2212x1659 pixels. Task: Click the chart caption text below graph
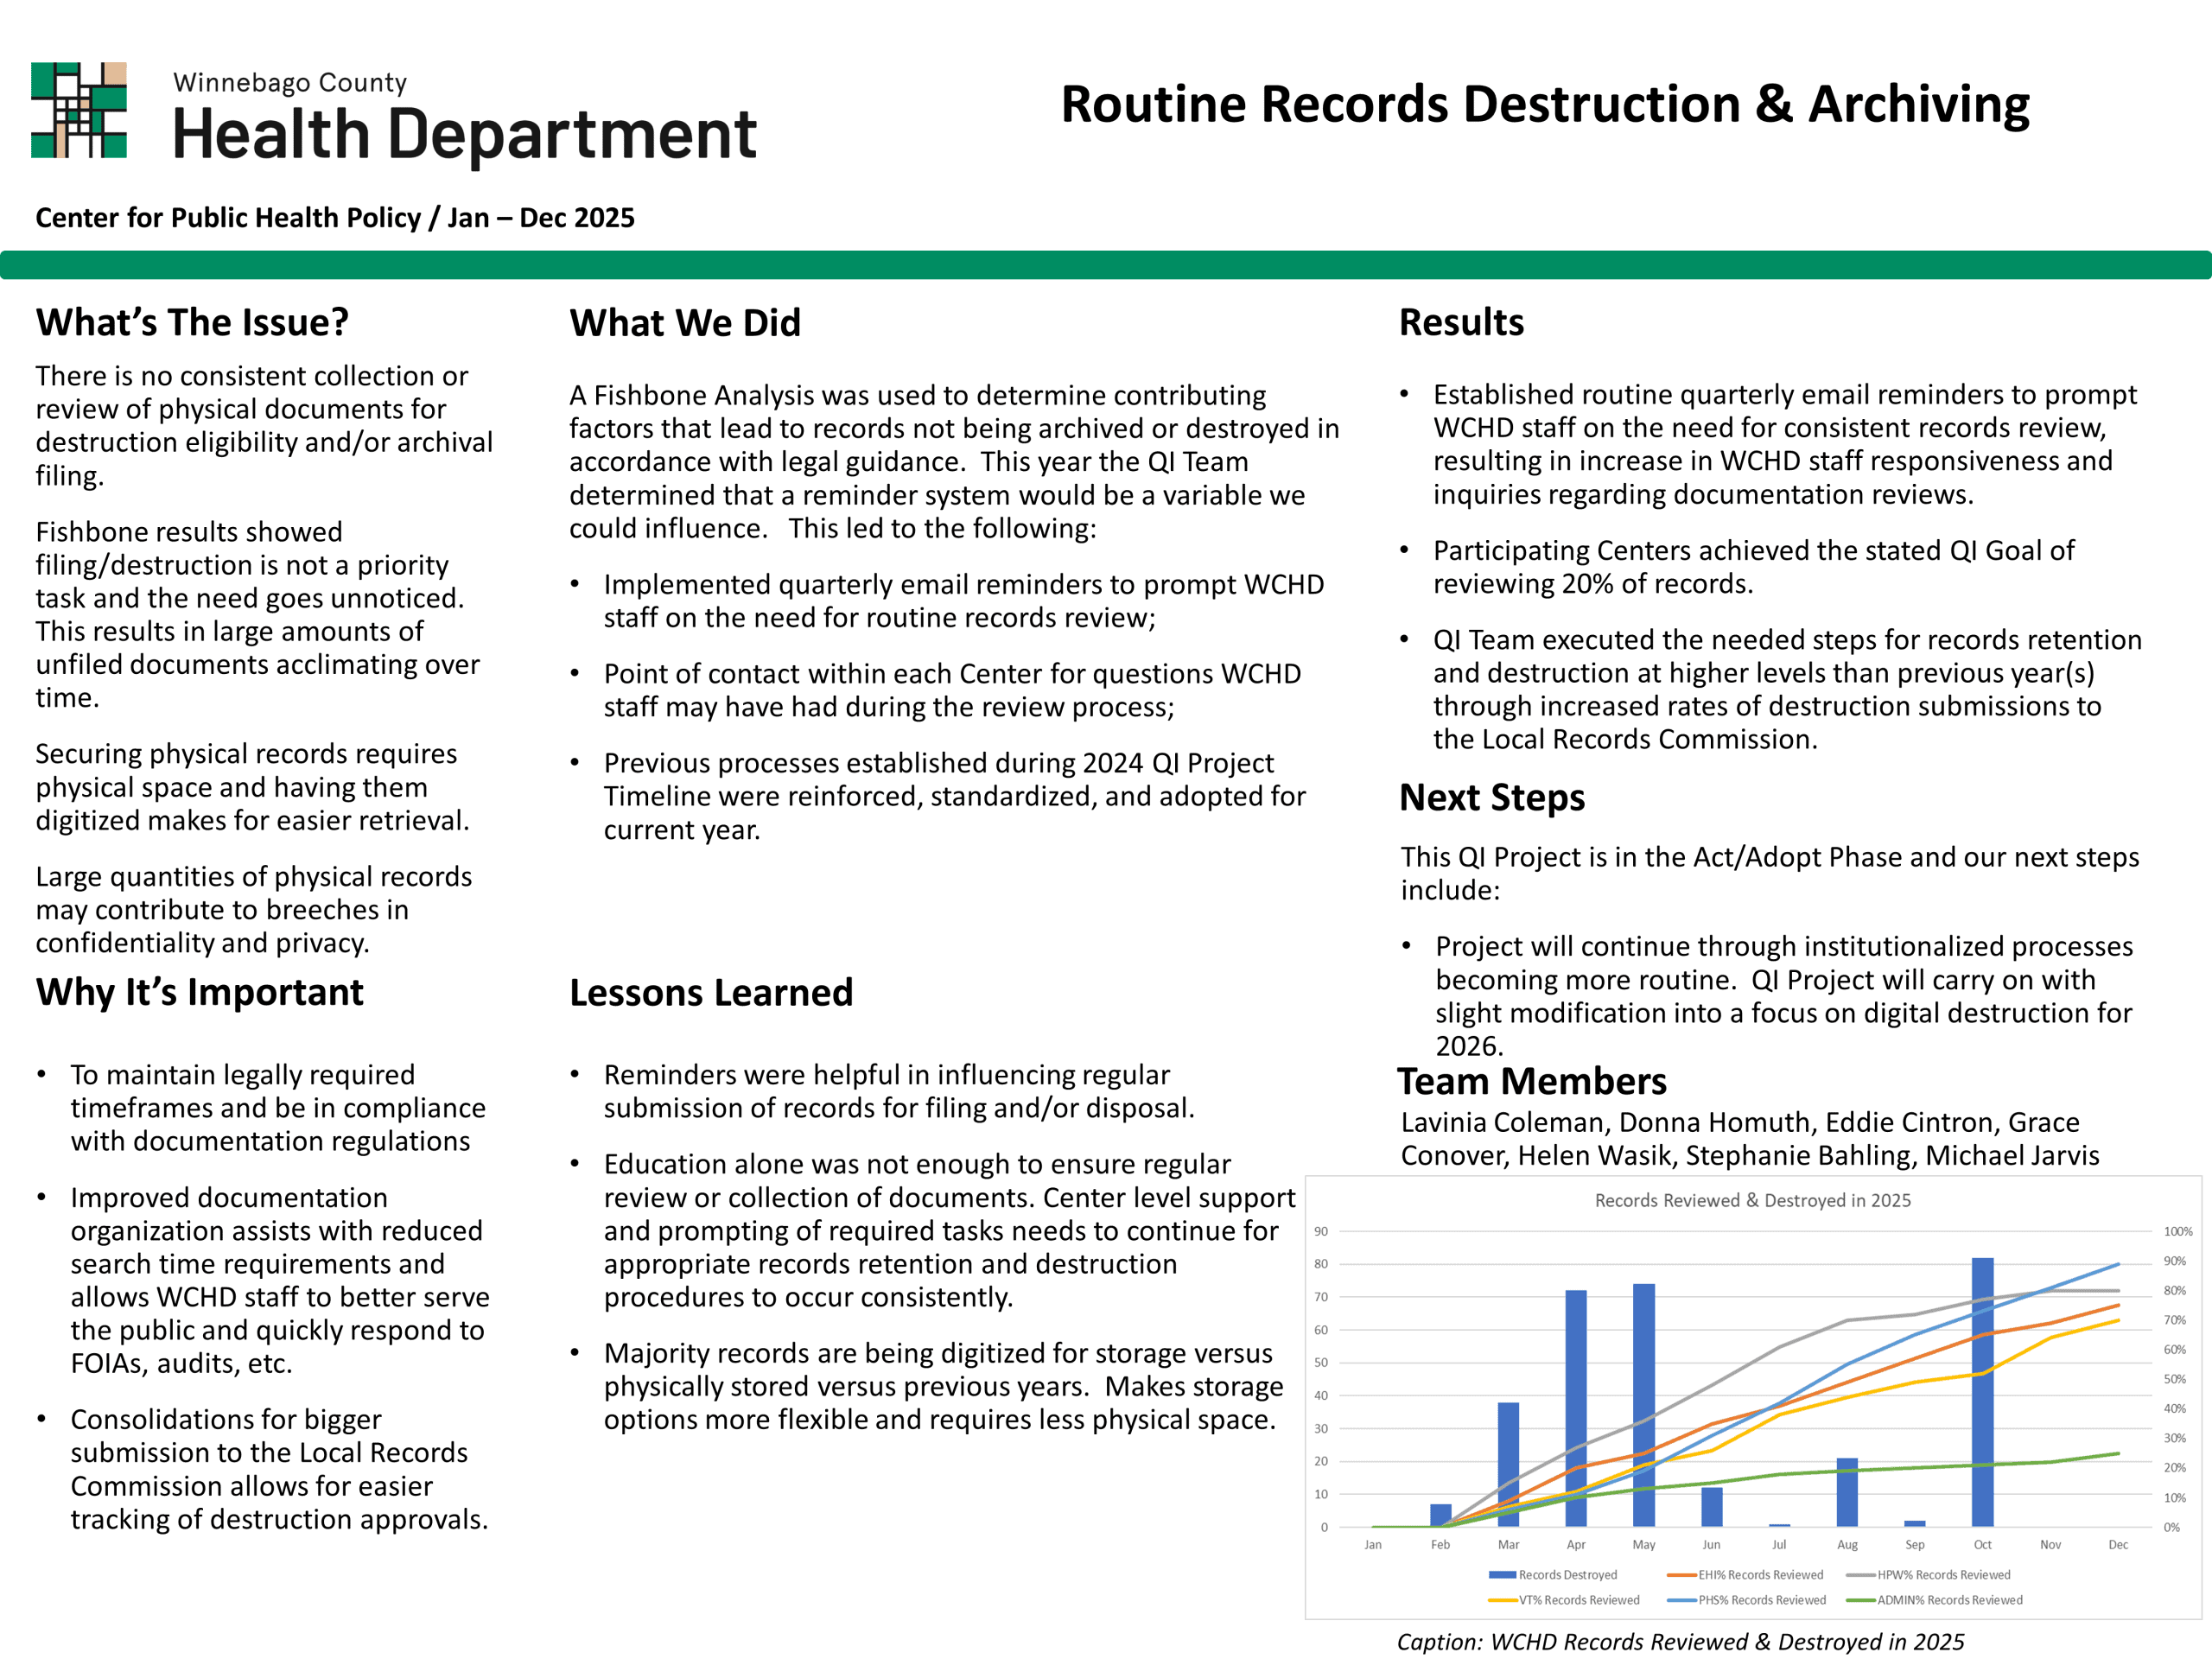click(x=1680, y=1642)
